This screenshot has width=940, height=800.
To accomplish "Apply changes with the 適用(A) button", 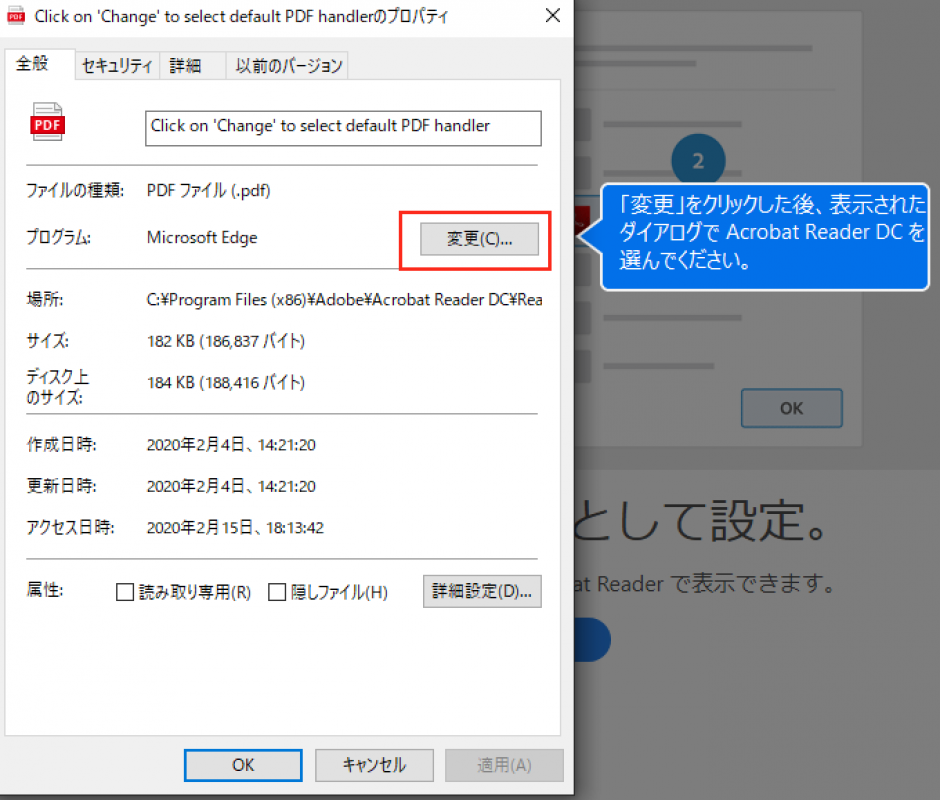I will (x=504, y=765).
